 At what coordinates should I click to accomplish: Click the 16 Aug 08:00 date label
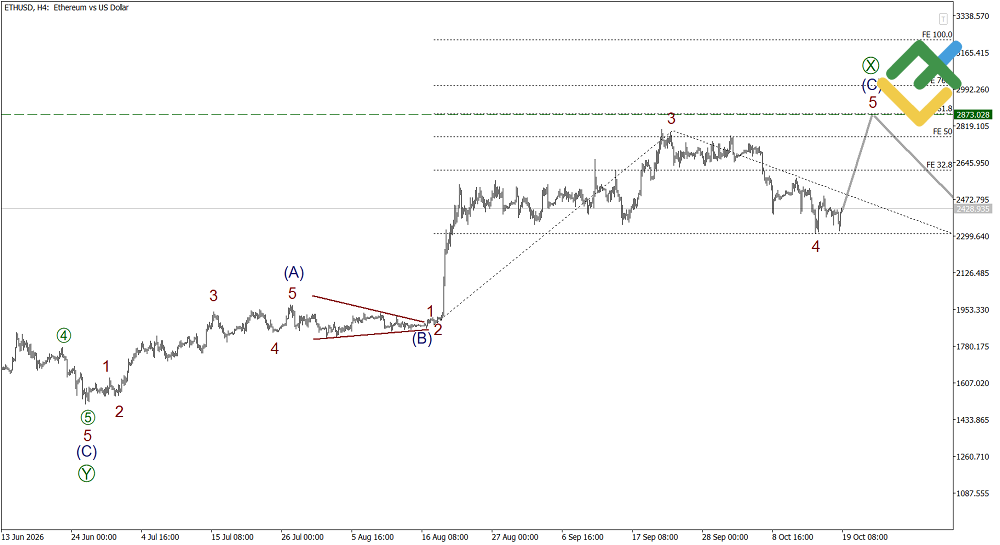point(445,537)
